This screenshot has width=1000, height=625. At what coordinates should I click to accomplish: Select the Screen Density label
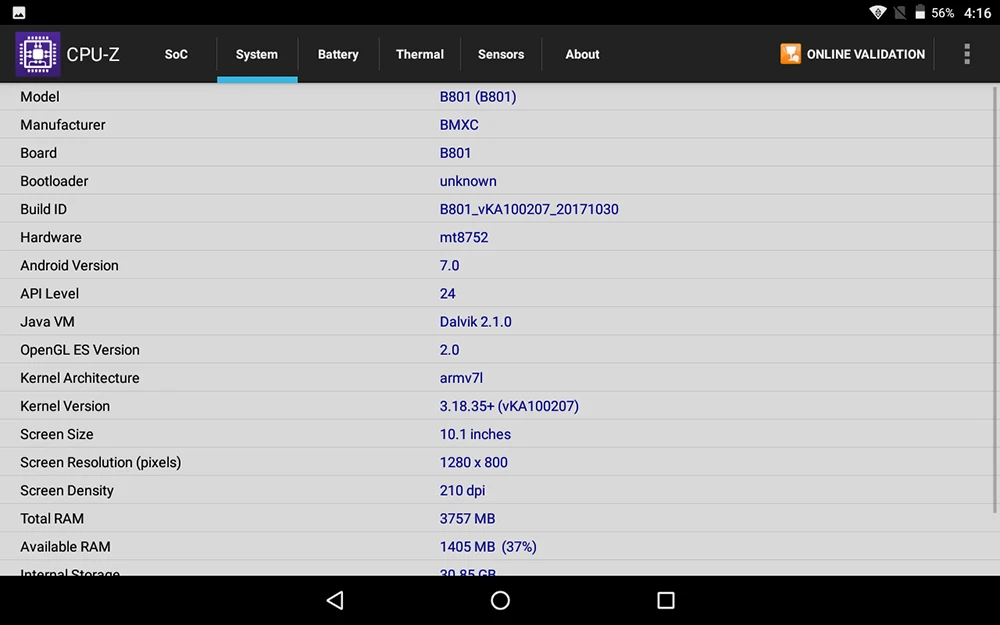coord(67,490)
